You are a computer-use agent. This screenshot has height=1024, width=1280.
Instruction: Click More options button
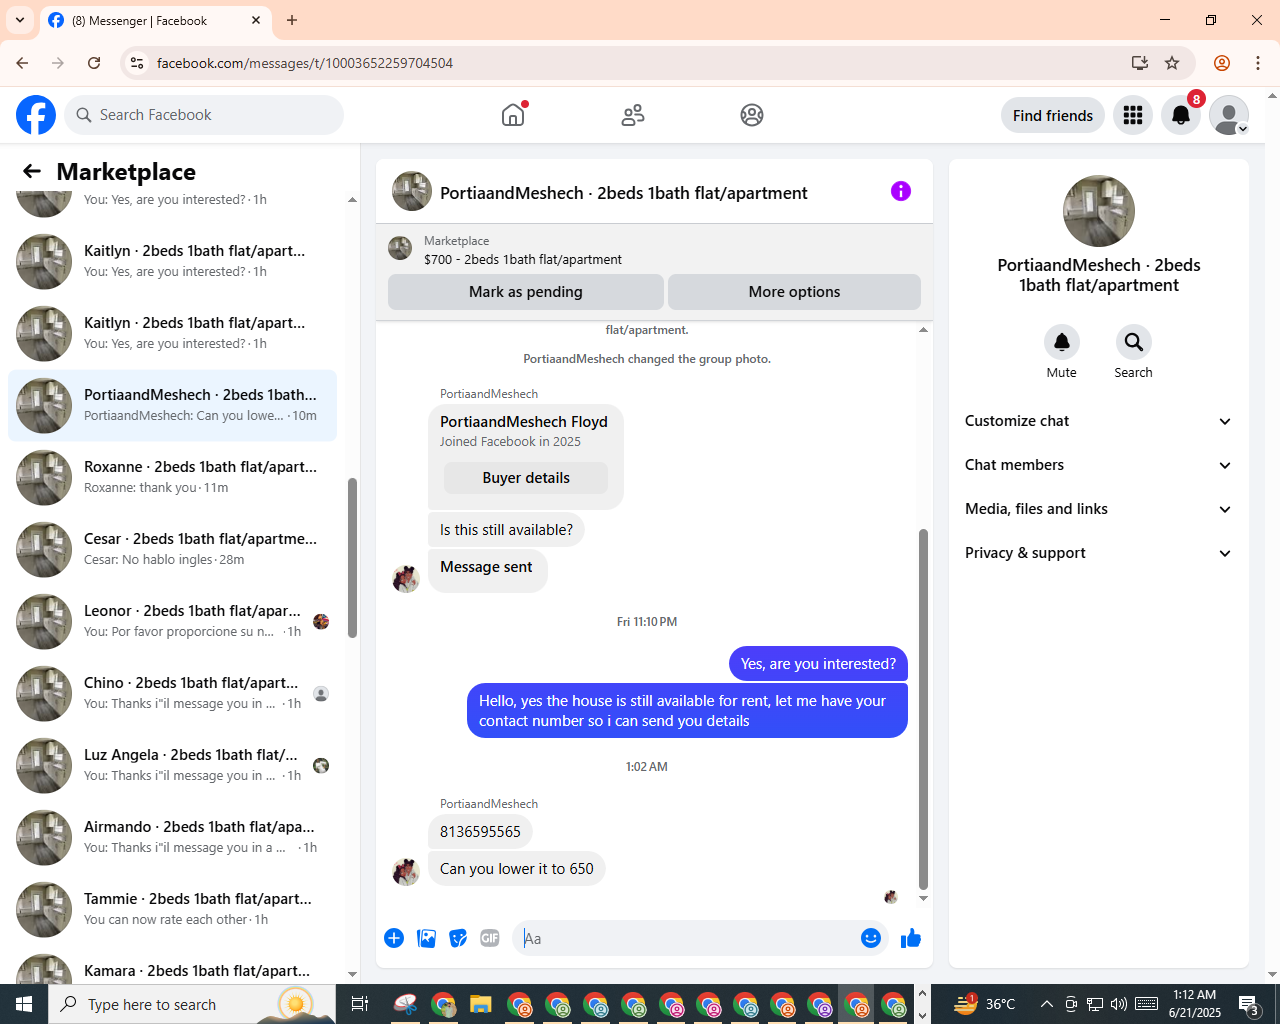[795, 292]
